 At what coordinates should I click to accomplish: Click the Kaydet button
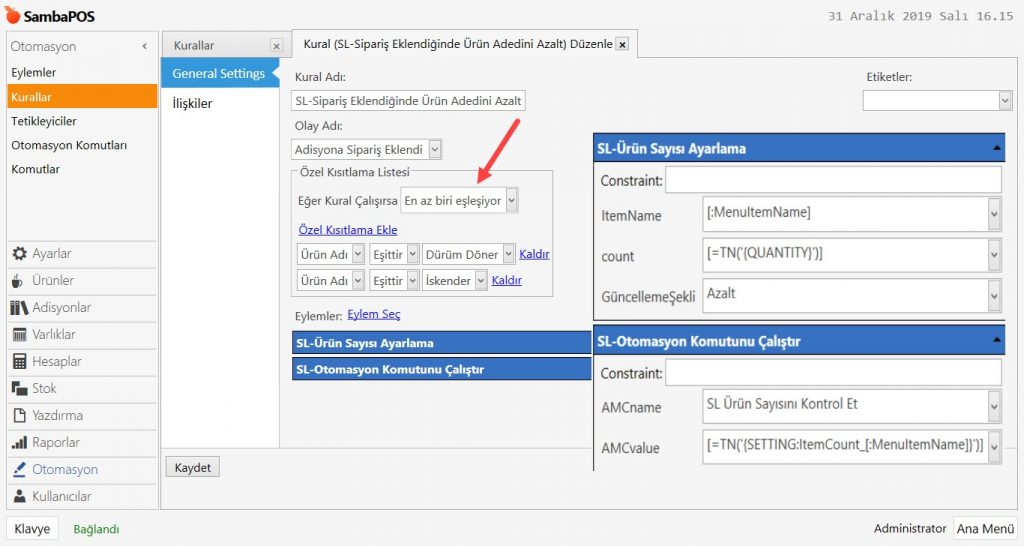[192, 468]
